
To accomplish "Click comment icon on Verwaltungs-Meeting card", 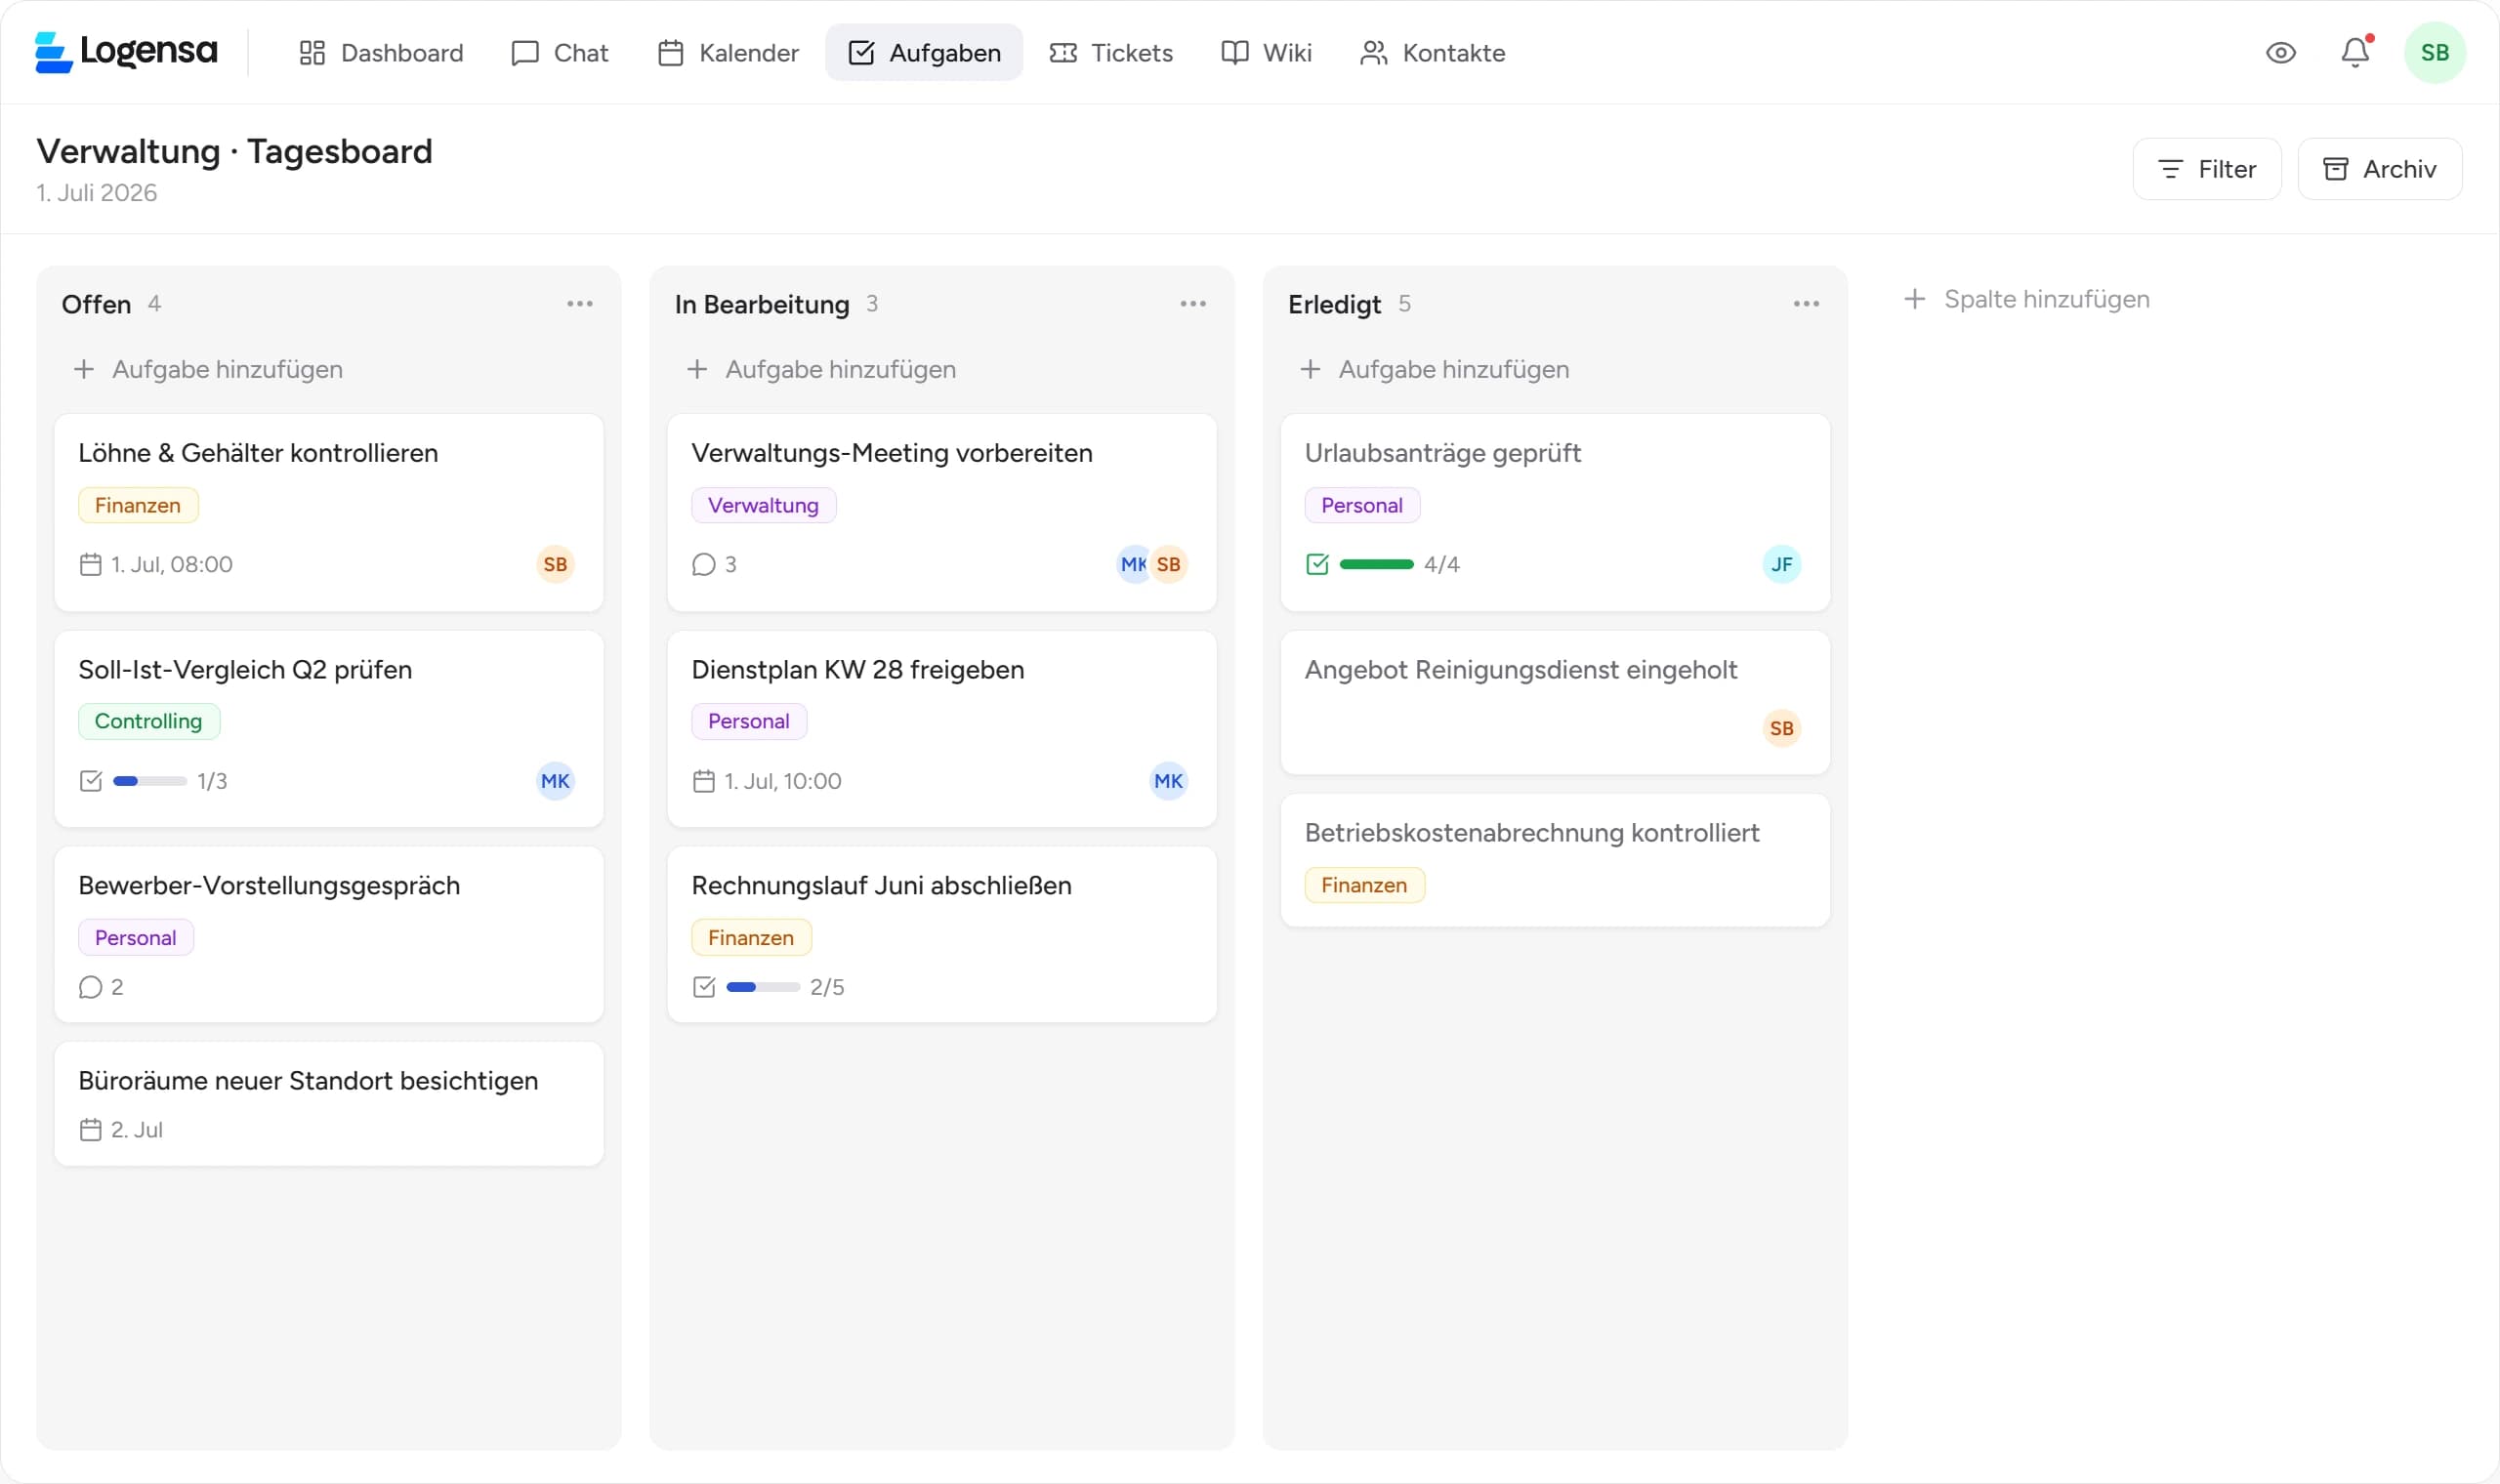I will 704,564.
